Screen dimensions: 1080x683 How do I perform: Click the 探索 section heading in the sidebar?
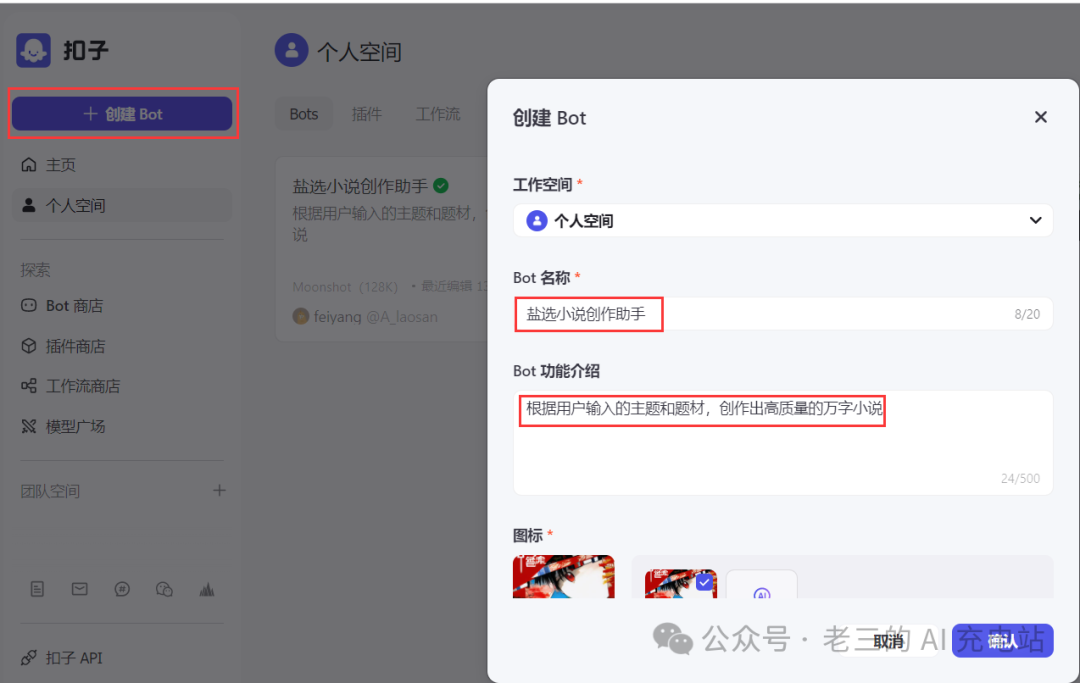click(x=35, y=269)
